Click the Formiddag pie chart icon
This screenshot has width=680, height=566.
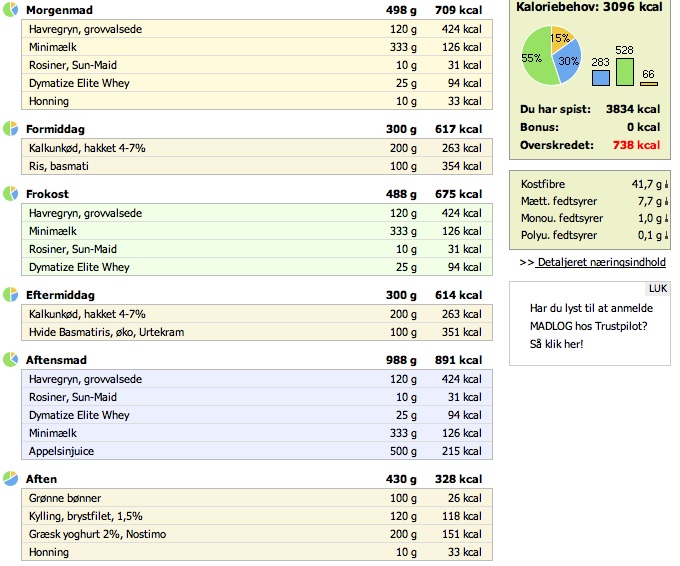pyautogui.click(x=10, y=129)
